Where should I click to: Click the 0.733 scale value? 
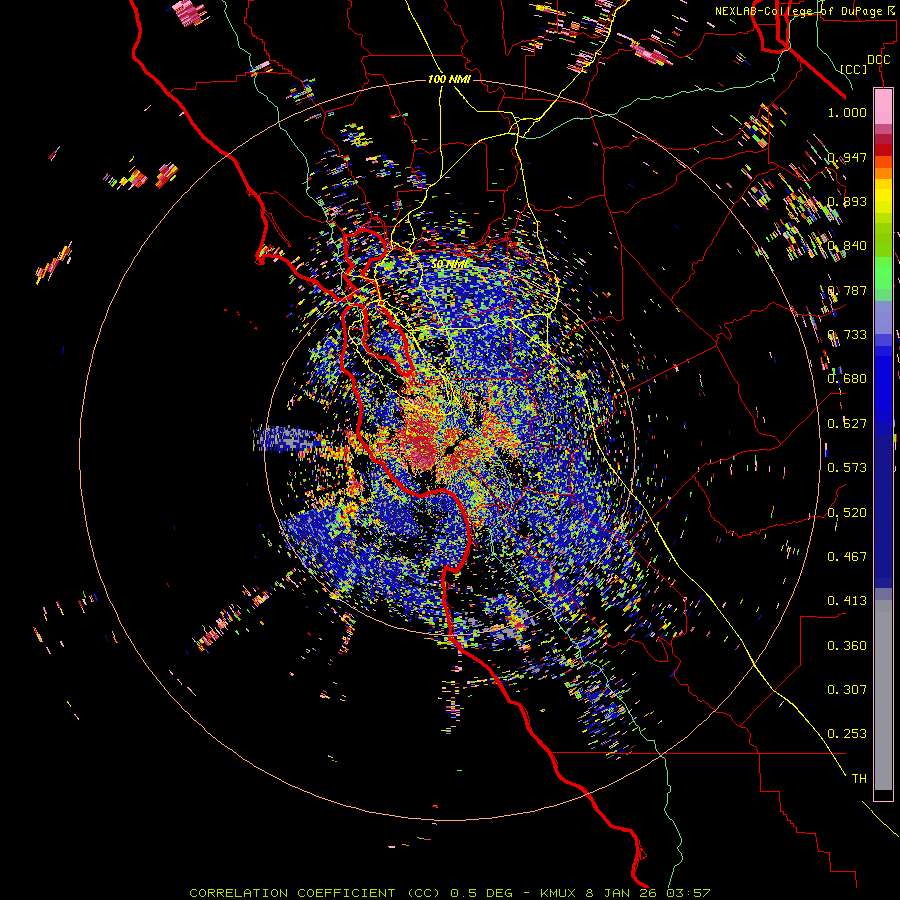click(x=847, y=335)
